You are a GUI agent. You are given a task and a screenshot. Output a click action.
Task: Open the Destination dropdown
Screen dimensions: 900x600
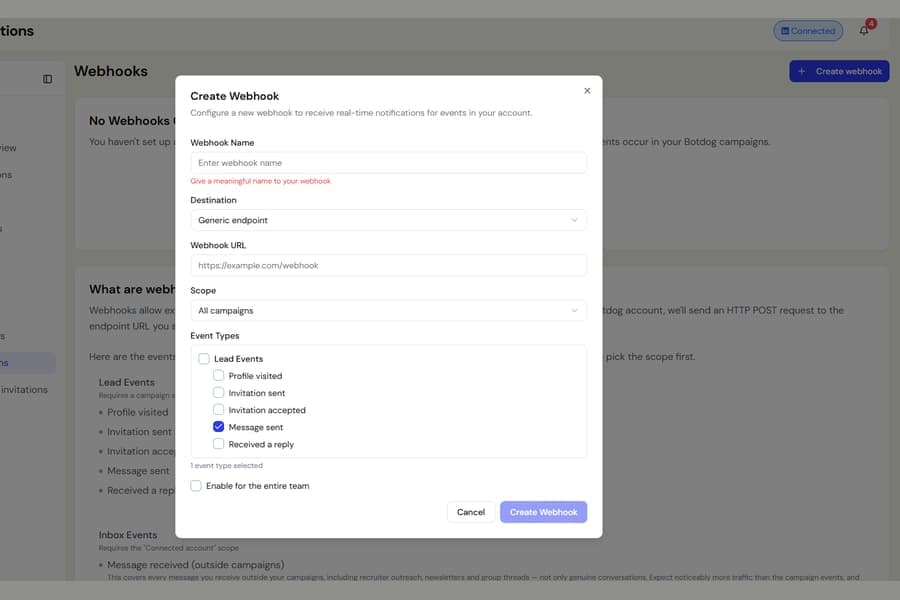(389, 220)
